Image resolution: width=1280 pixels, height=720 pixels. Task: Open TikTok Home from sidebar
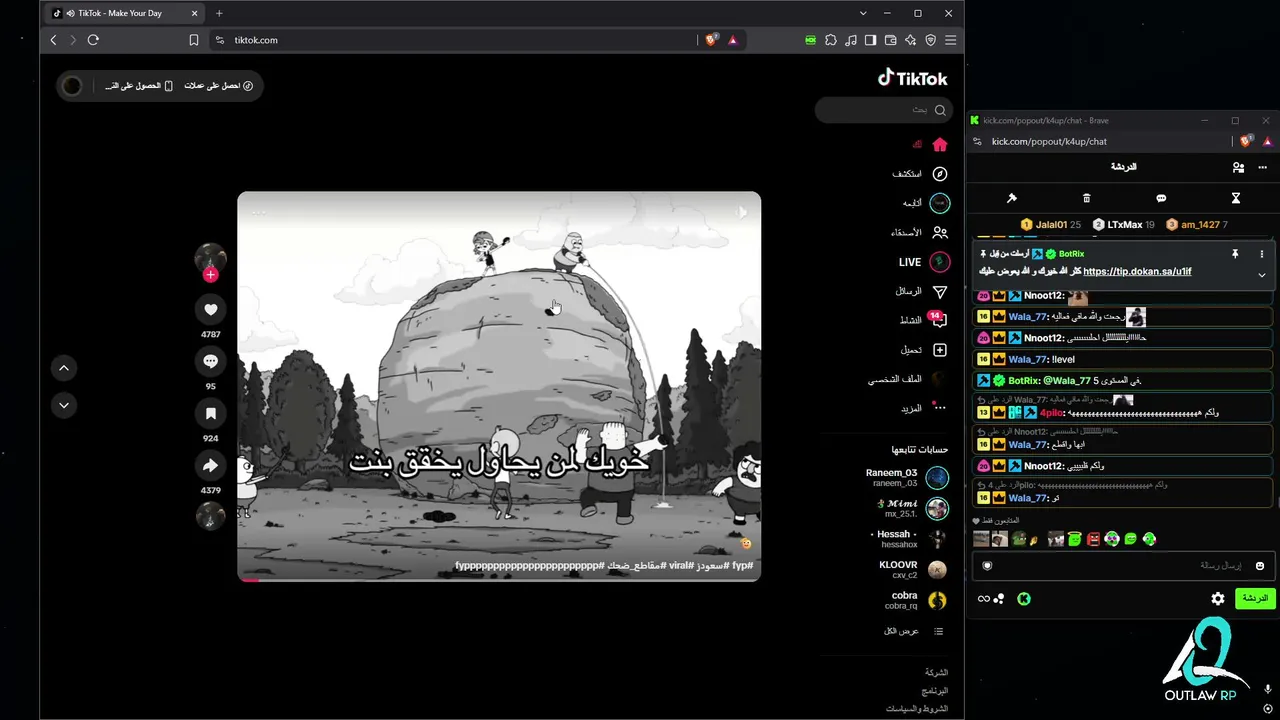930,145
